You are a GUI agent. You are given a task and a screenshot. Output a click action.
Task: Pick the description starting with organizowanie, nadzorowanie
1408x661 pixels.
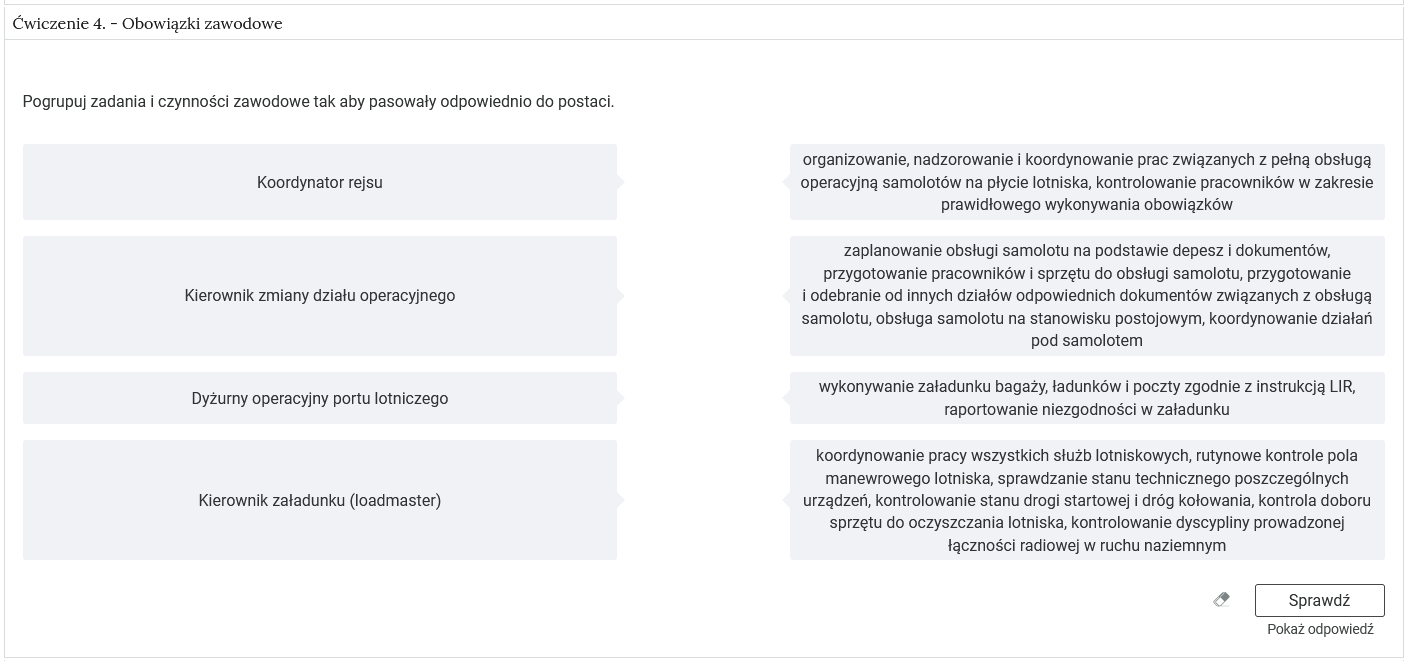point(1087,182)
